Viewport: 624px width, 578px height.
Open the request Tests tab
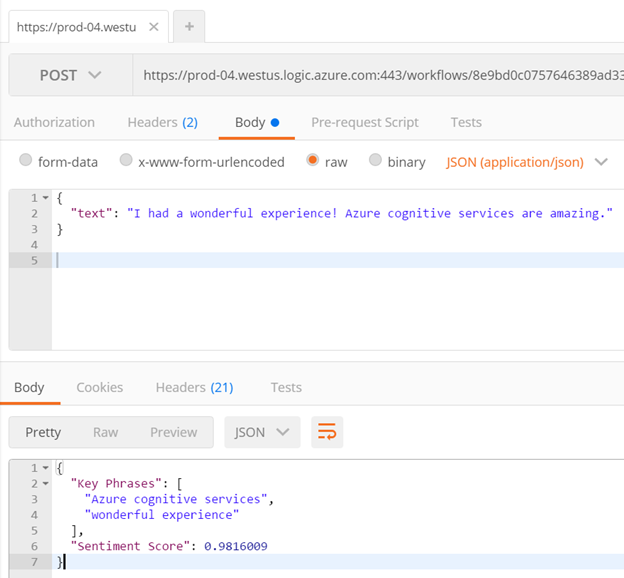pyautogui.click(x=466, y=122)
